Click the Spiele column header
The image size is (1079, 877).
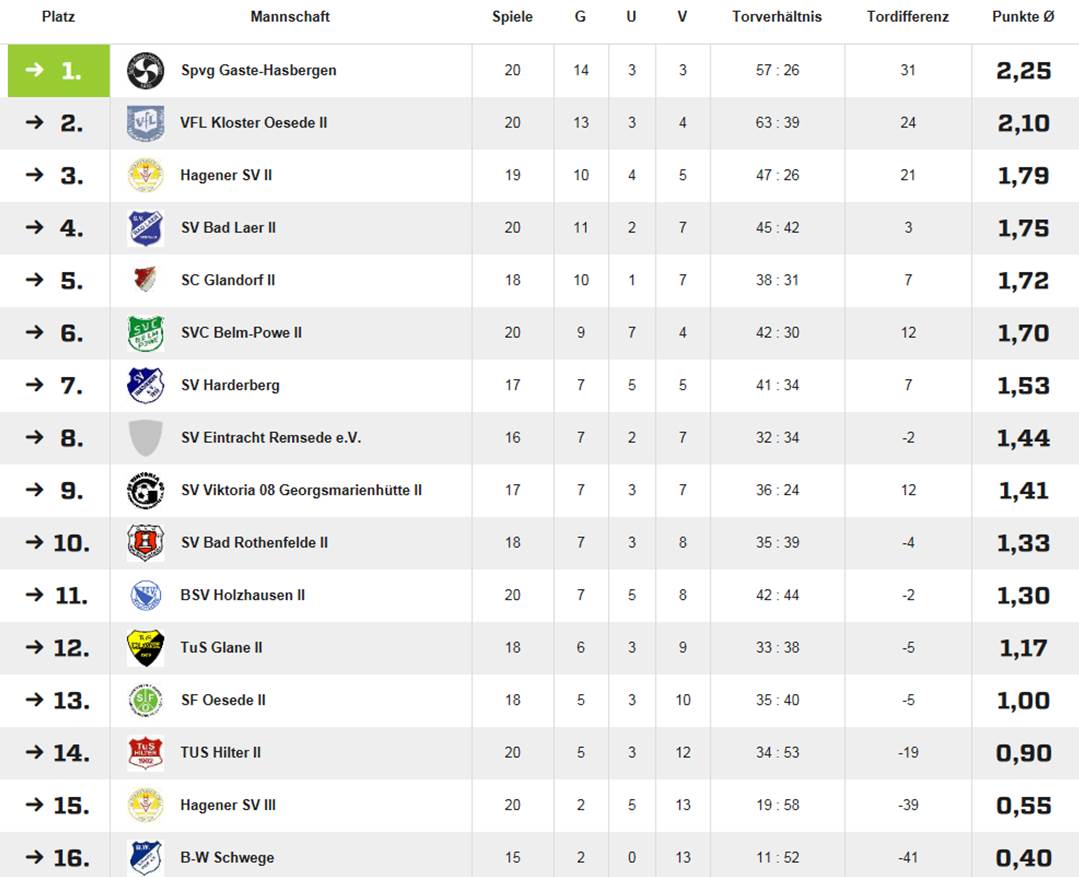click(x=512, y=17)
